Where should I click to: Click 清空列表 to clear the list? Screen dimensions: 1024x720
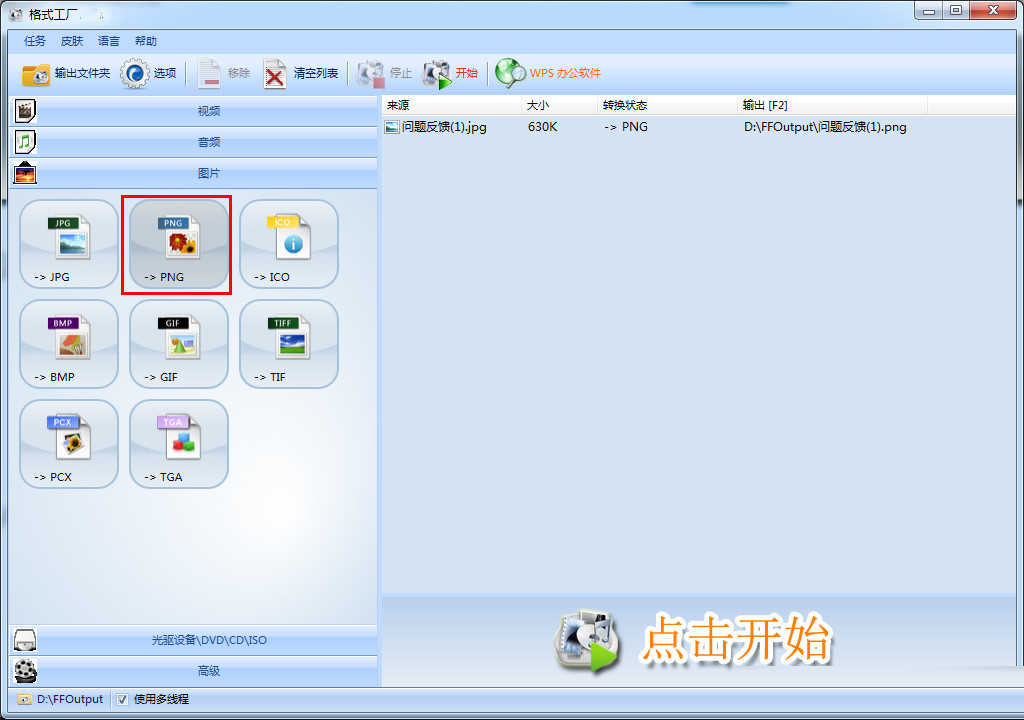point(300,73)
